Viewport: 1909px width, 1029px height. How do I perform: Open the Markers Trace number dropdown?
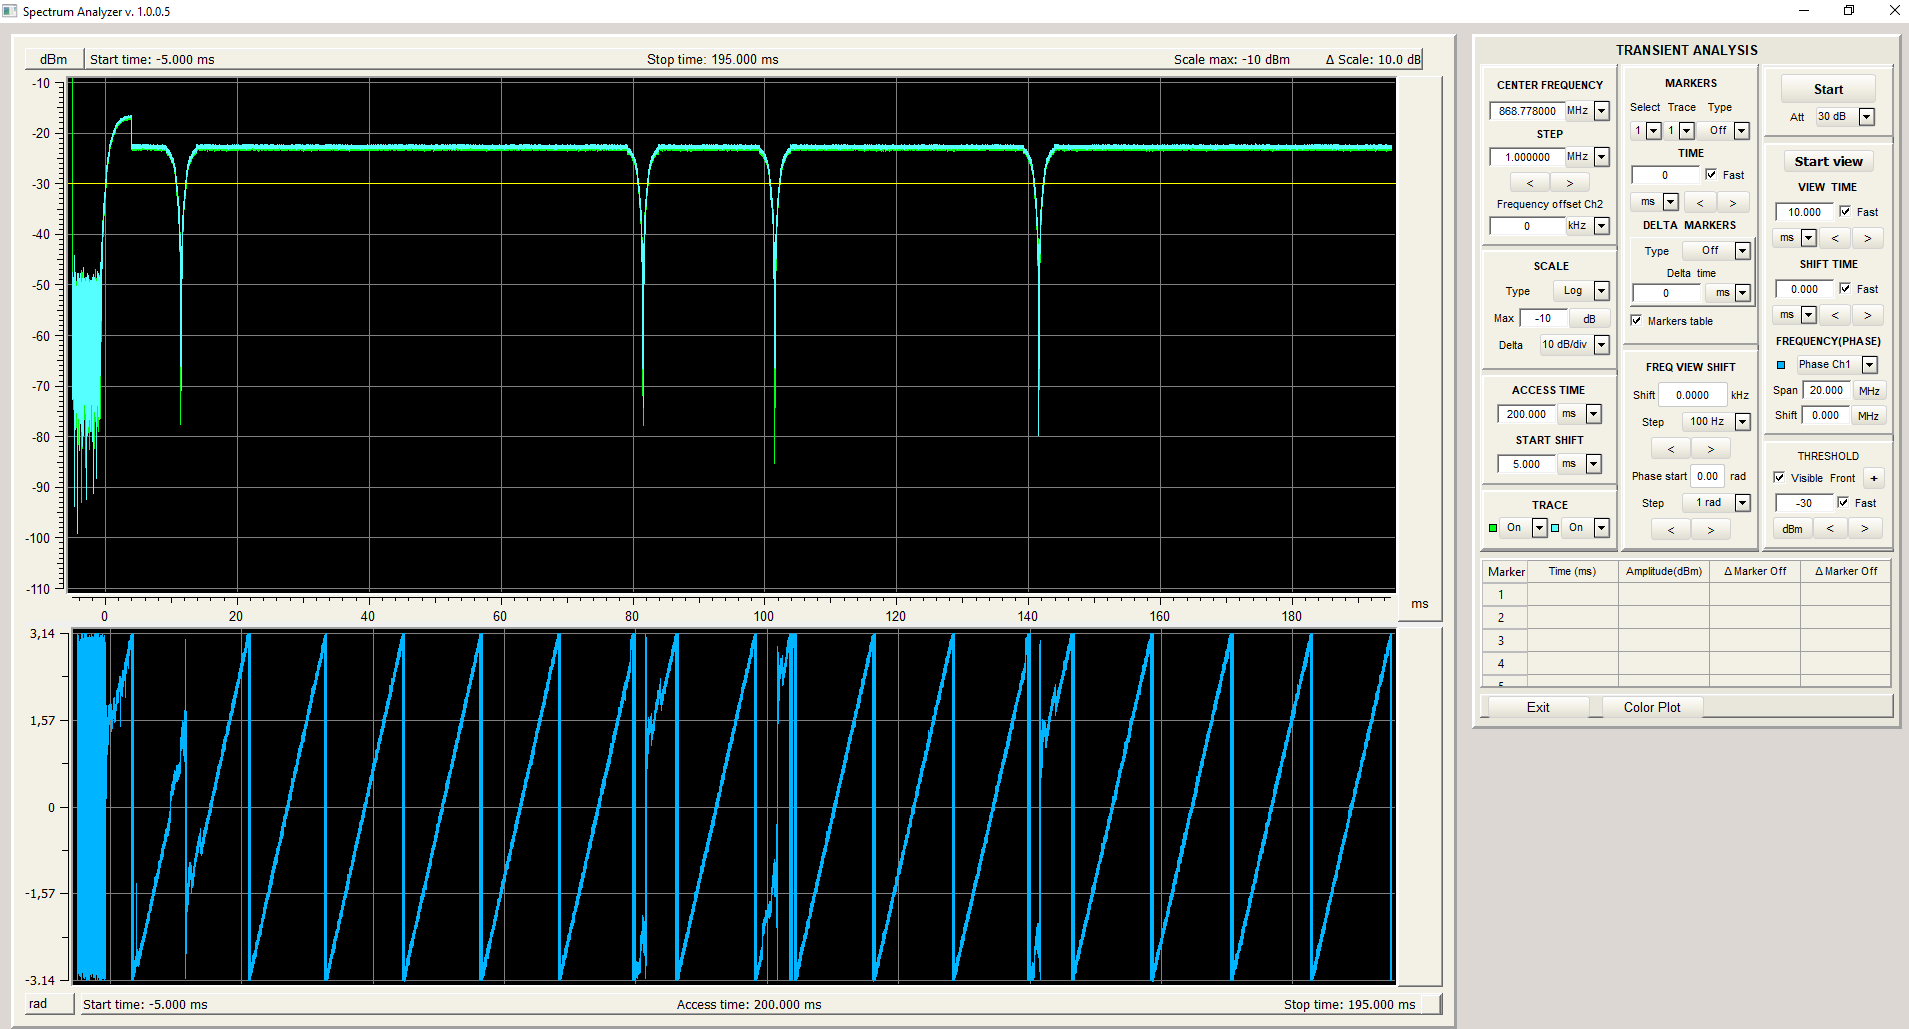pyautogui.click(x=1686, y=131)
